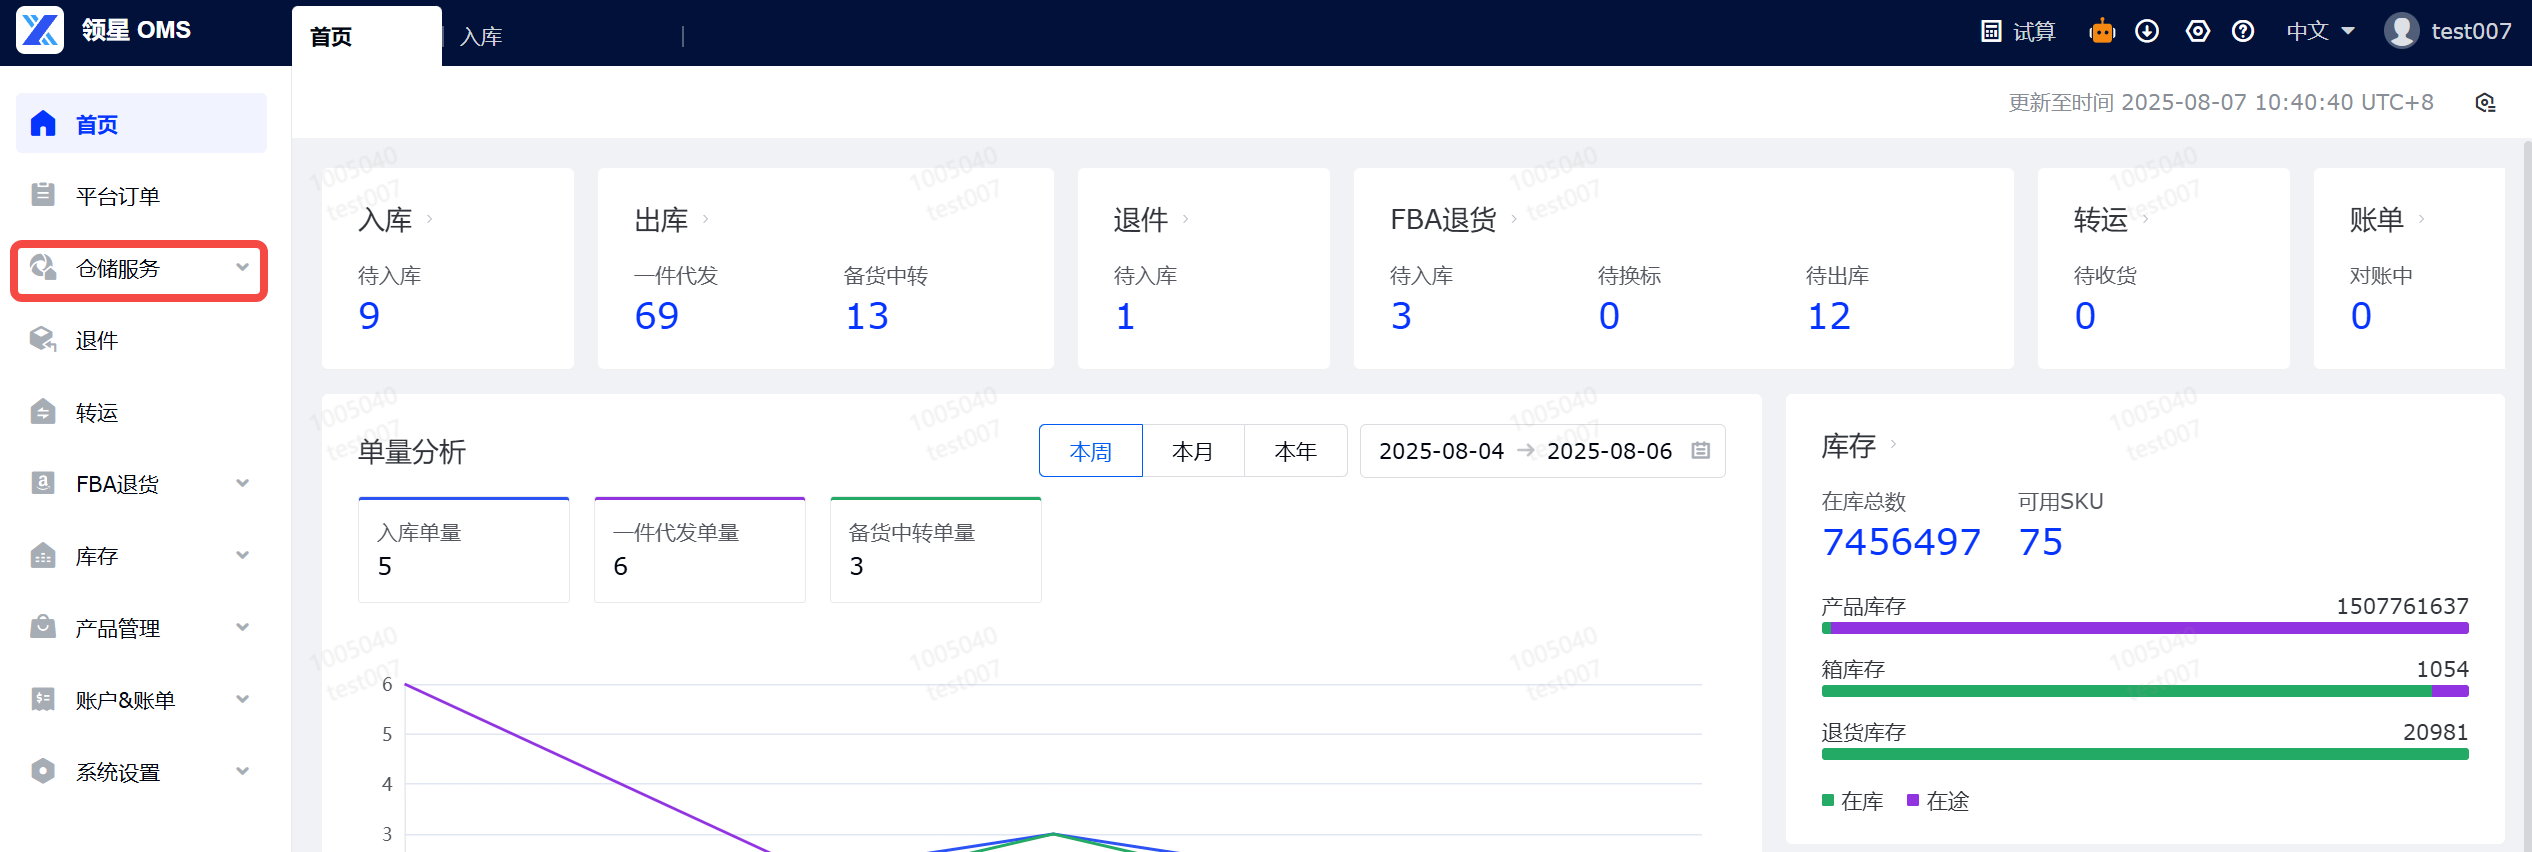Click the 待入库 value 9 under 入库
Viewport: 2532px width, 852px height.
click(369, 316)
